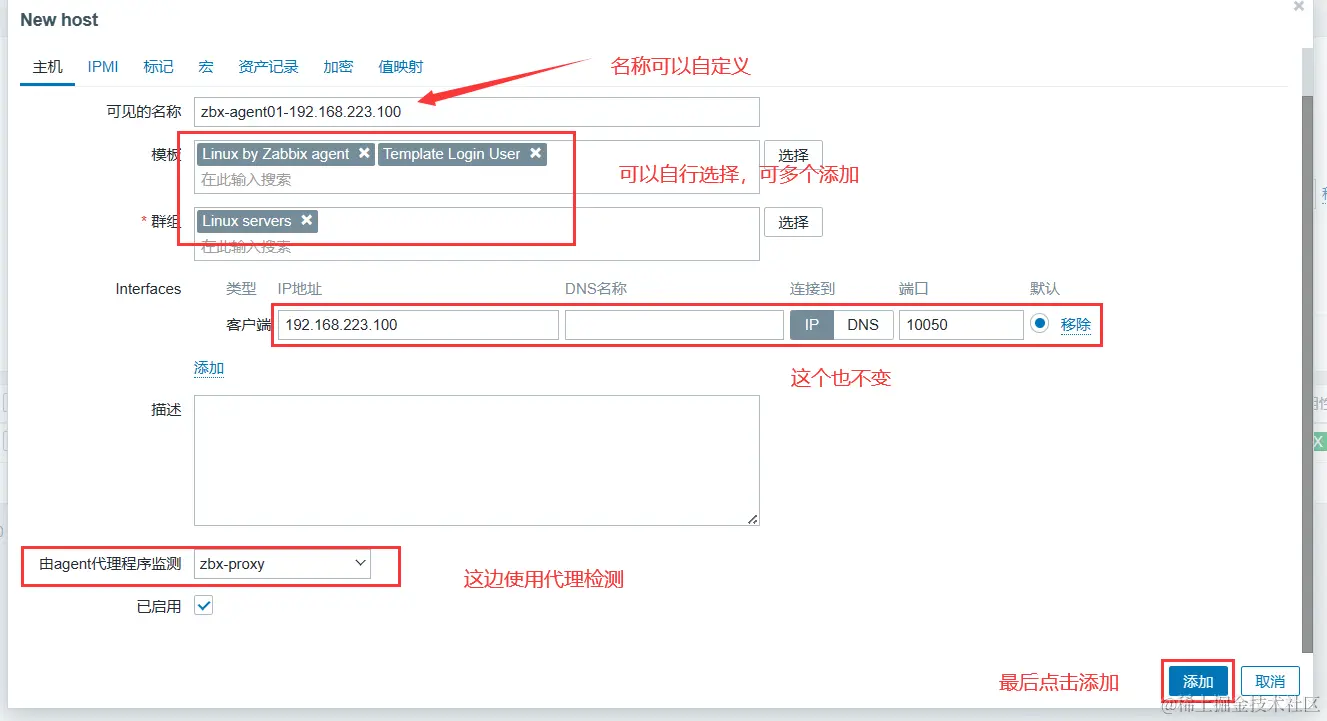Open the zbx-proxy monitoring dropdown

point(282,564)
